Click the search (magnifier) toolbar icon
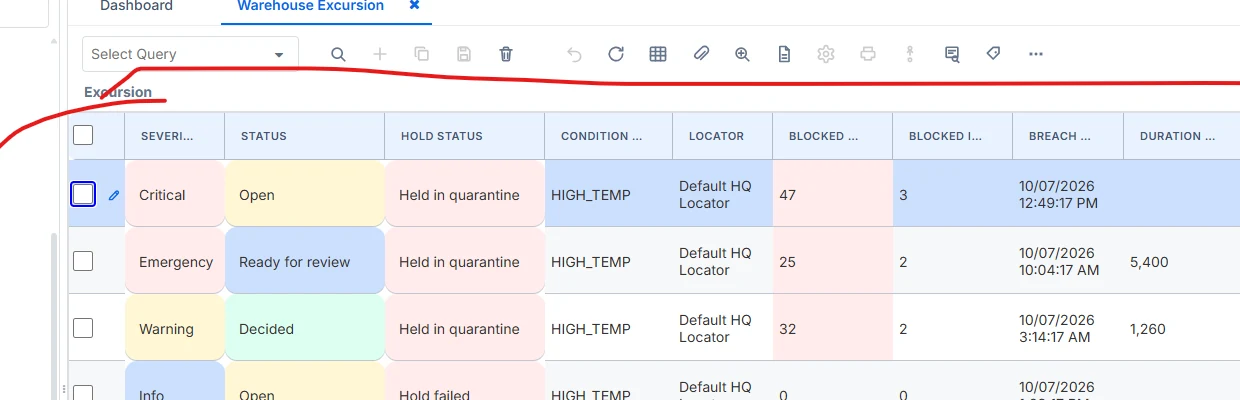The image size is (1240, 400). click(x=338, y=54)
